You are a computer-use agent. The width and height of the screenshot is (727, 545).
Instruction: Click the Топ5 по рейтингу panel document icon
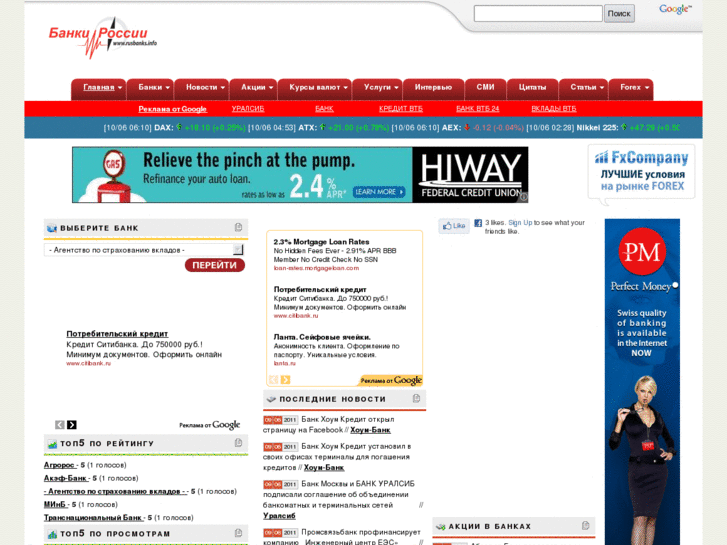click(x=238, y=442)
